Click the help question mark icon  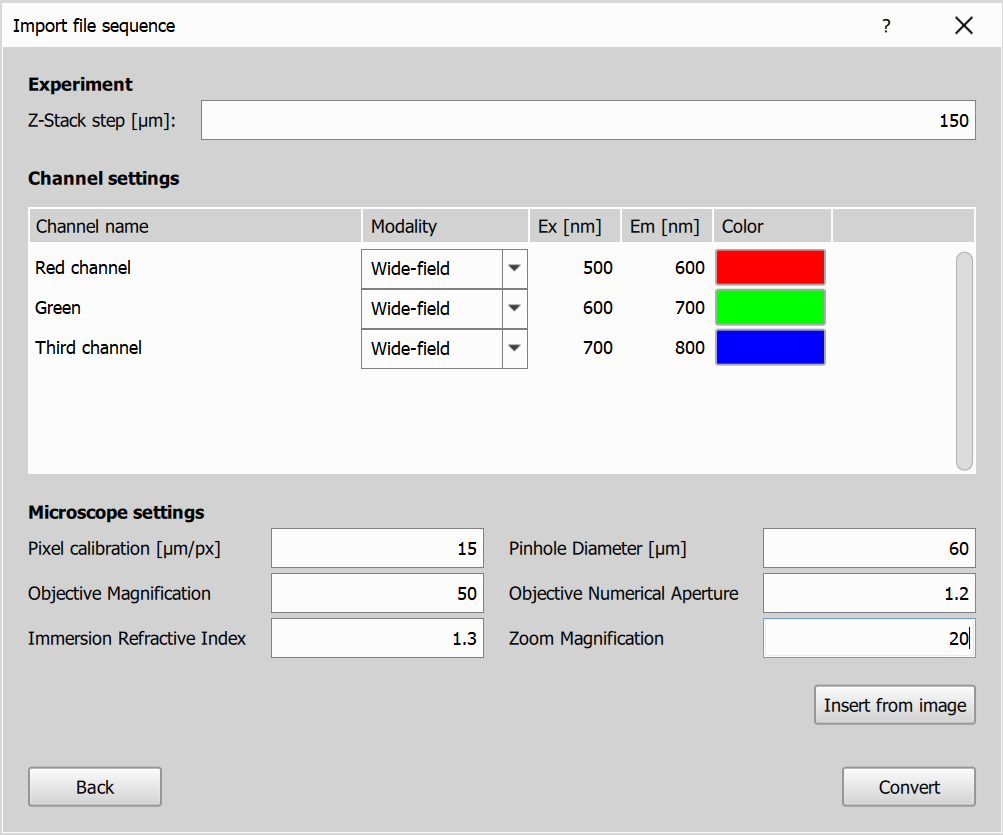tap(886, 26)
